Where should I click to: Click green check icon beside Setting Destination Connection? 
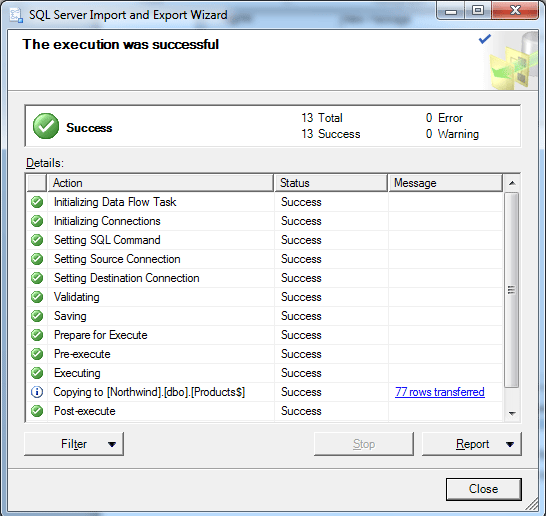(x=37, y=278)
